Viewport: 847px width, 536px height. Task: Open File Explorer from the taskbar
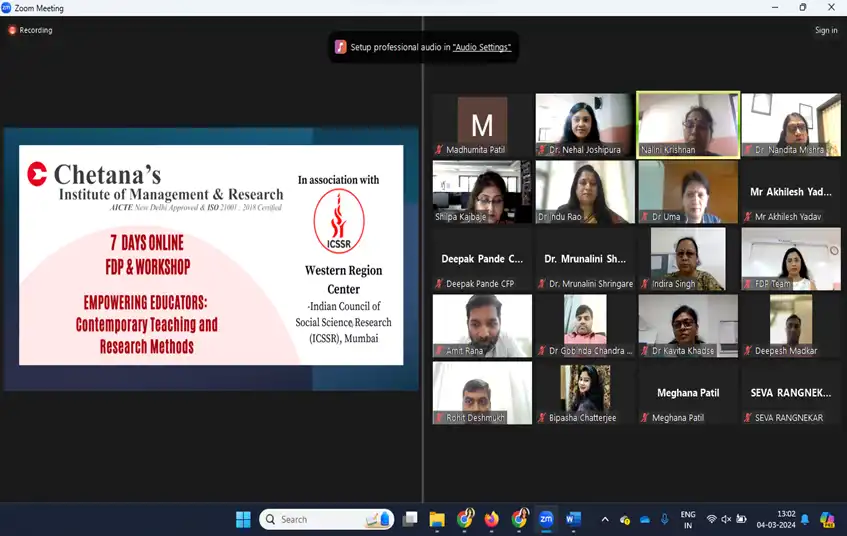(x=437, y=519)
